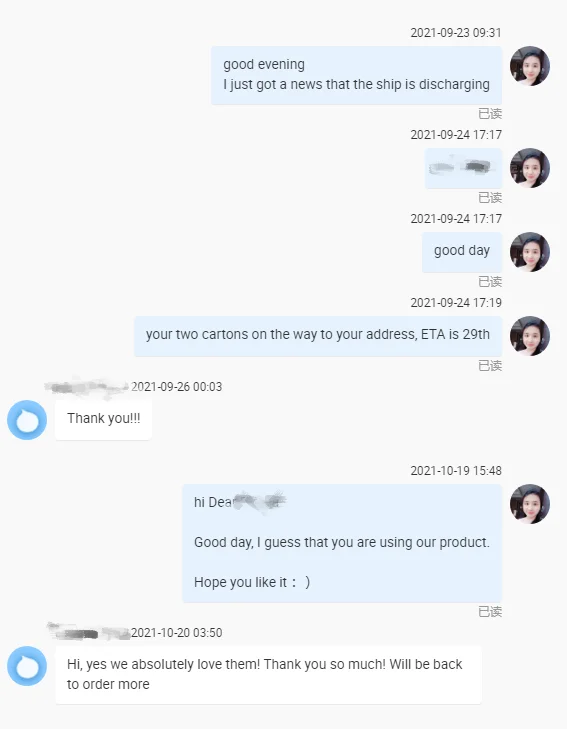Click the 2021-10-19 15:48 timestamp
Screen dimensions: 567x729
(x=456, y=471)
